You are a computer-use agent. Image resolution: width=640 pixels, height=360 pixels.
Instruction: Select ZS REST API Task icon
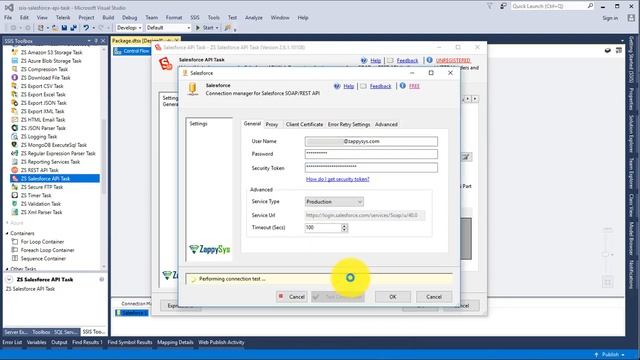(15, 170)
